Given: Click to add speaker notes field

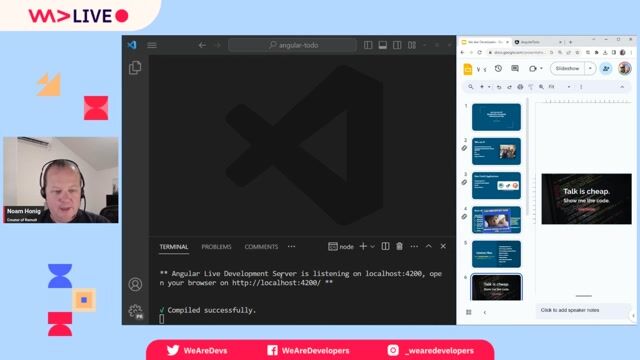Looking at the screenshot, I should [x=582, y=310].
